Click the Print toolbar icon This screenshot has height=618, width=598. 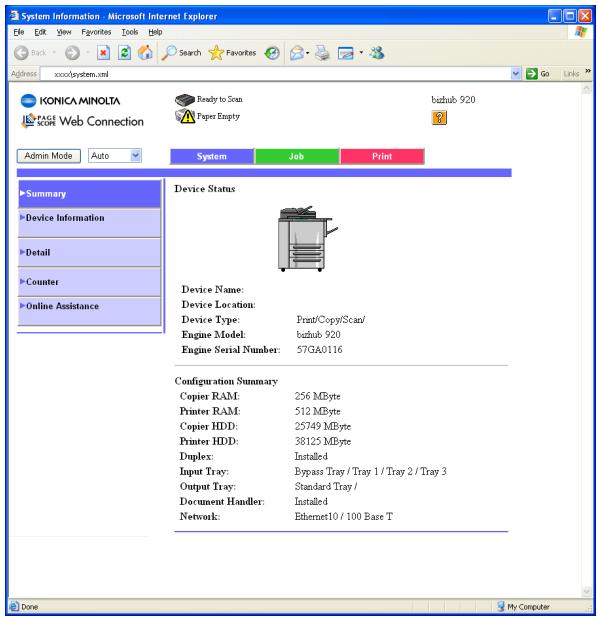322,53
